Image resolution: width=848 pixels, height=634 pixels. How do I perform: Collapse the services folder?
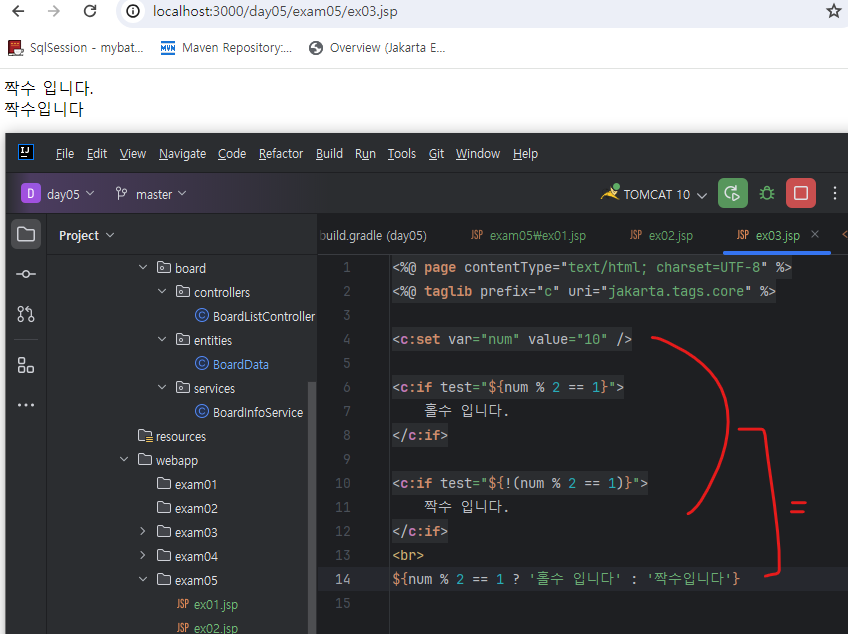[162, 388]
